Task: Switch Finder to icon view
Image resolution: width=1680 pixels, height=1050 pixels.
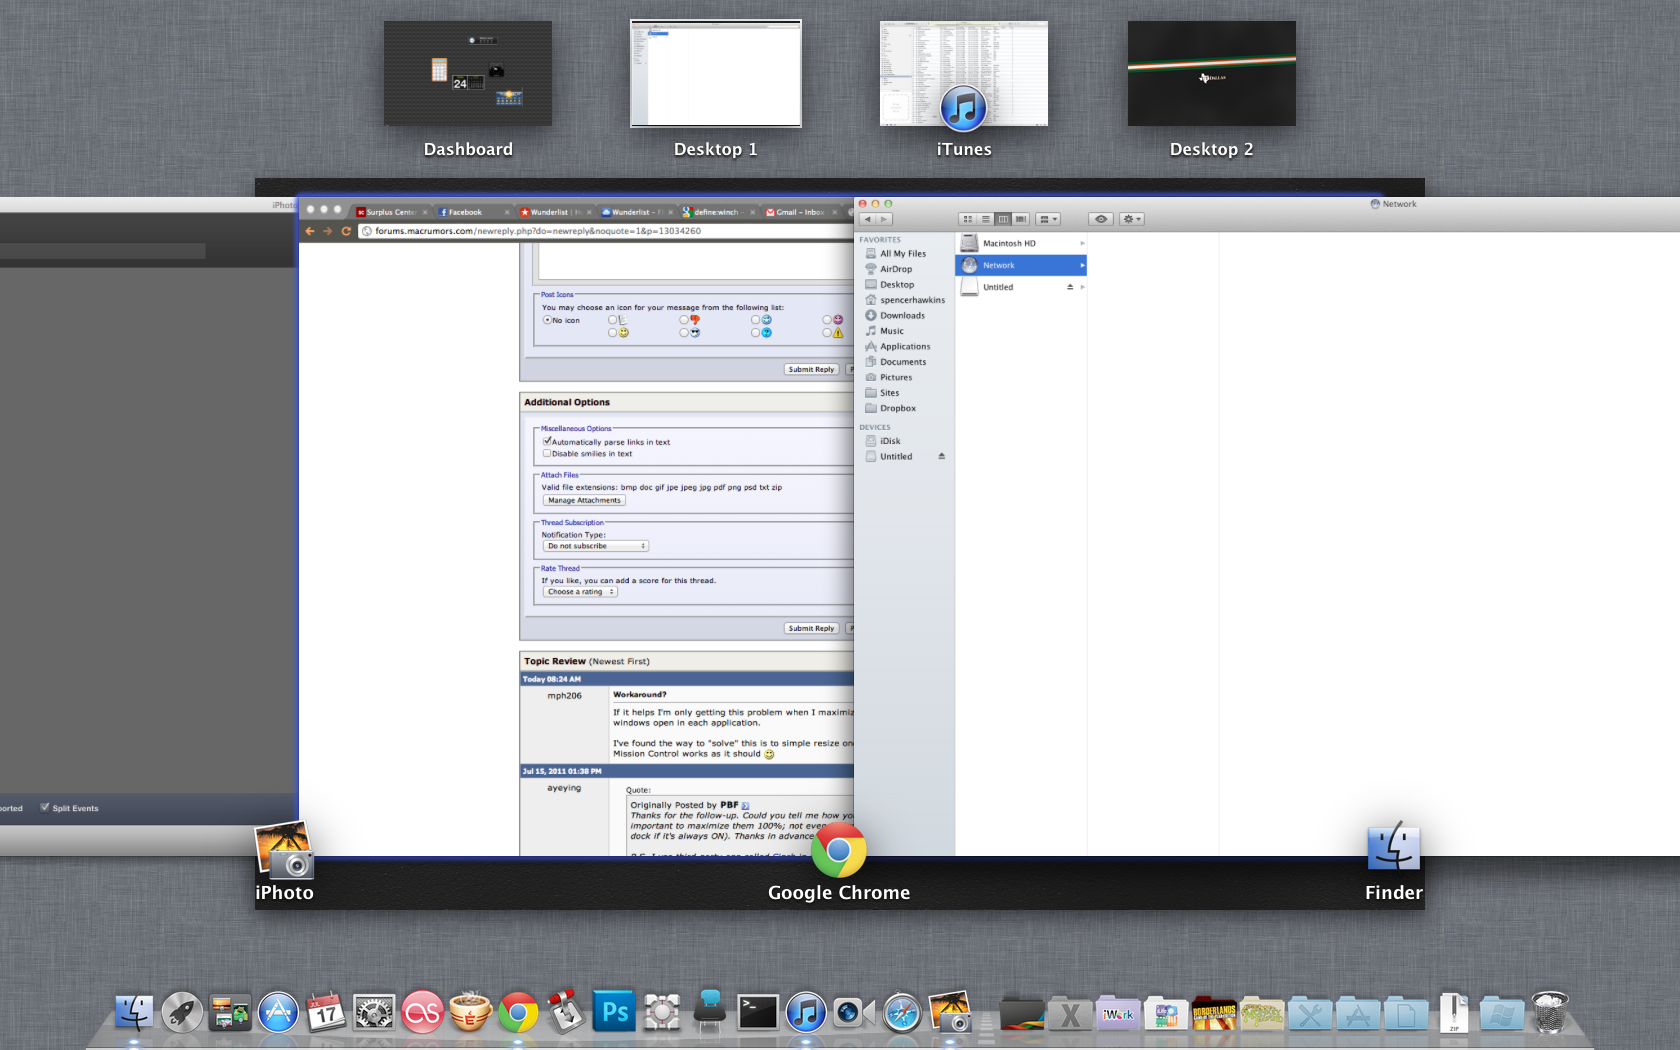Action: point(967,219)
